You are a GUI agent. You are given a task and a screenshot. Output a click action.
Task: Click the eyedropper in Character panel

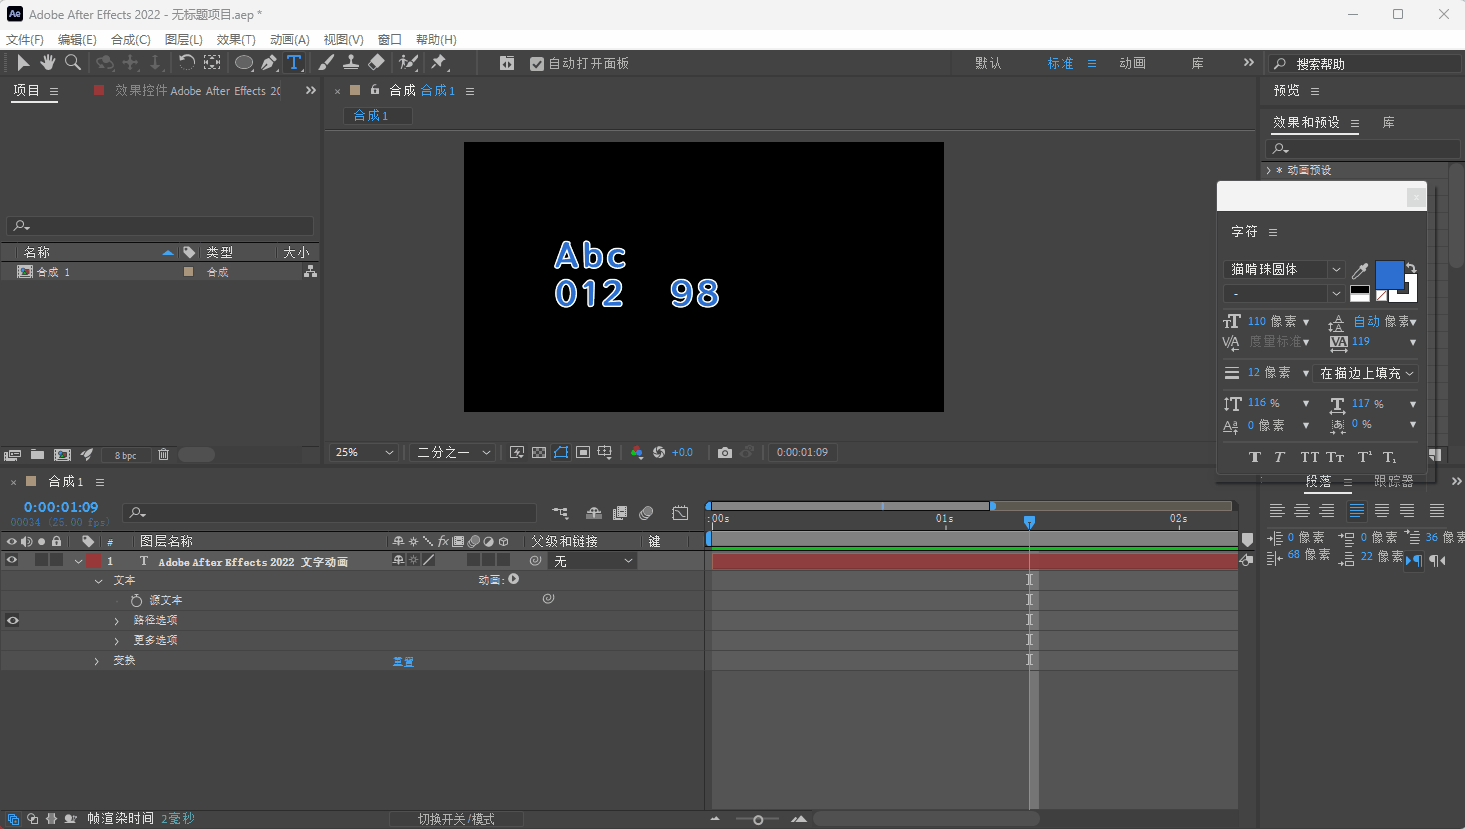click(1360, 270)
